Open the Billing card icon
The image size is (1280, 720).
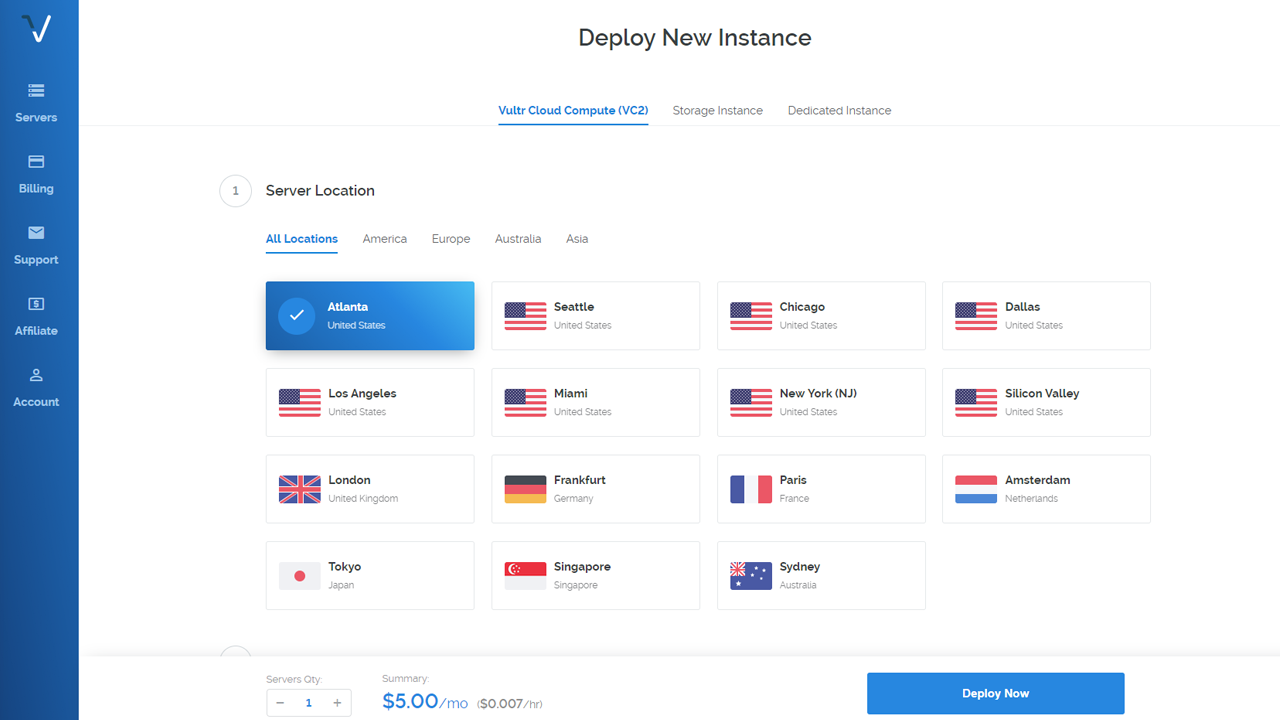tap(36, 161)
